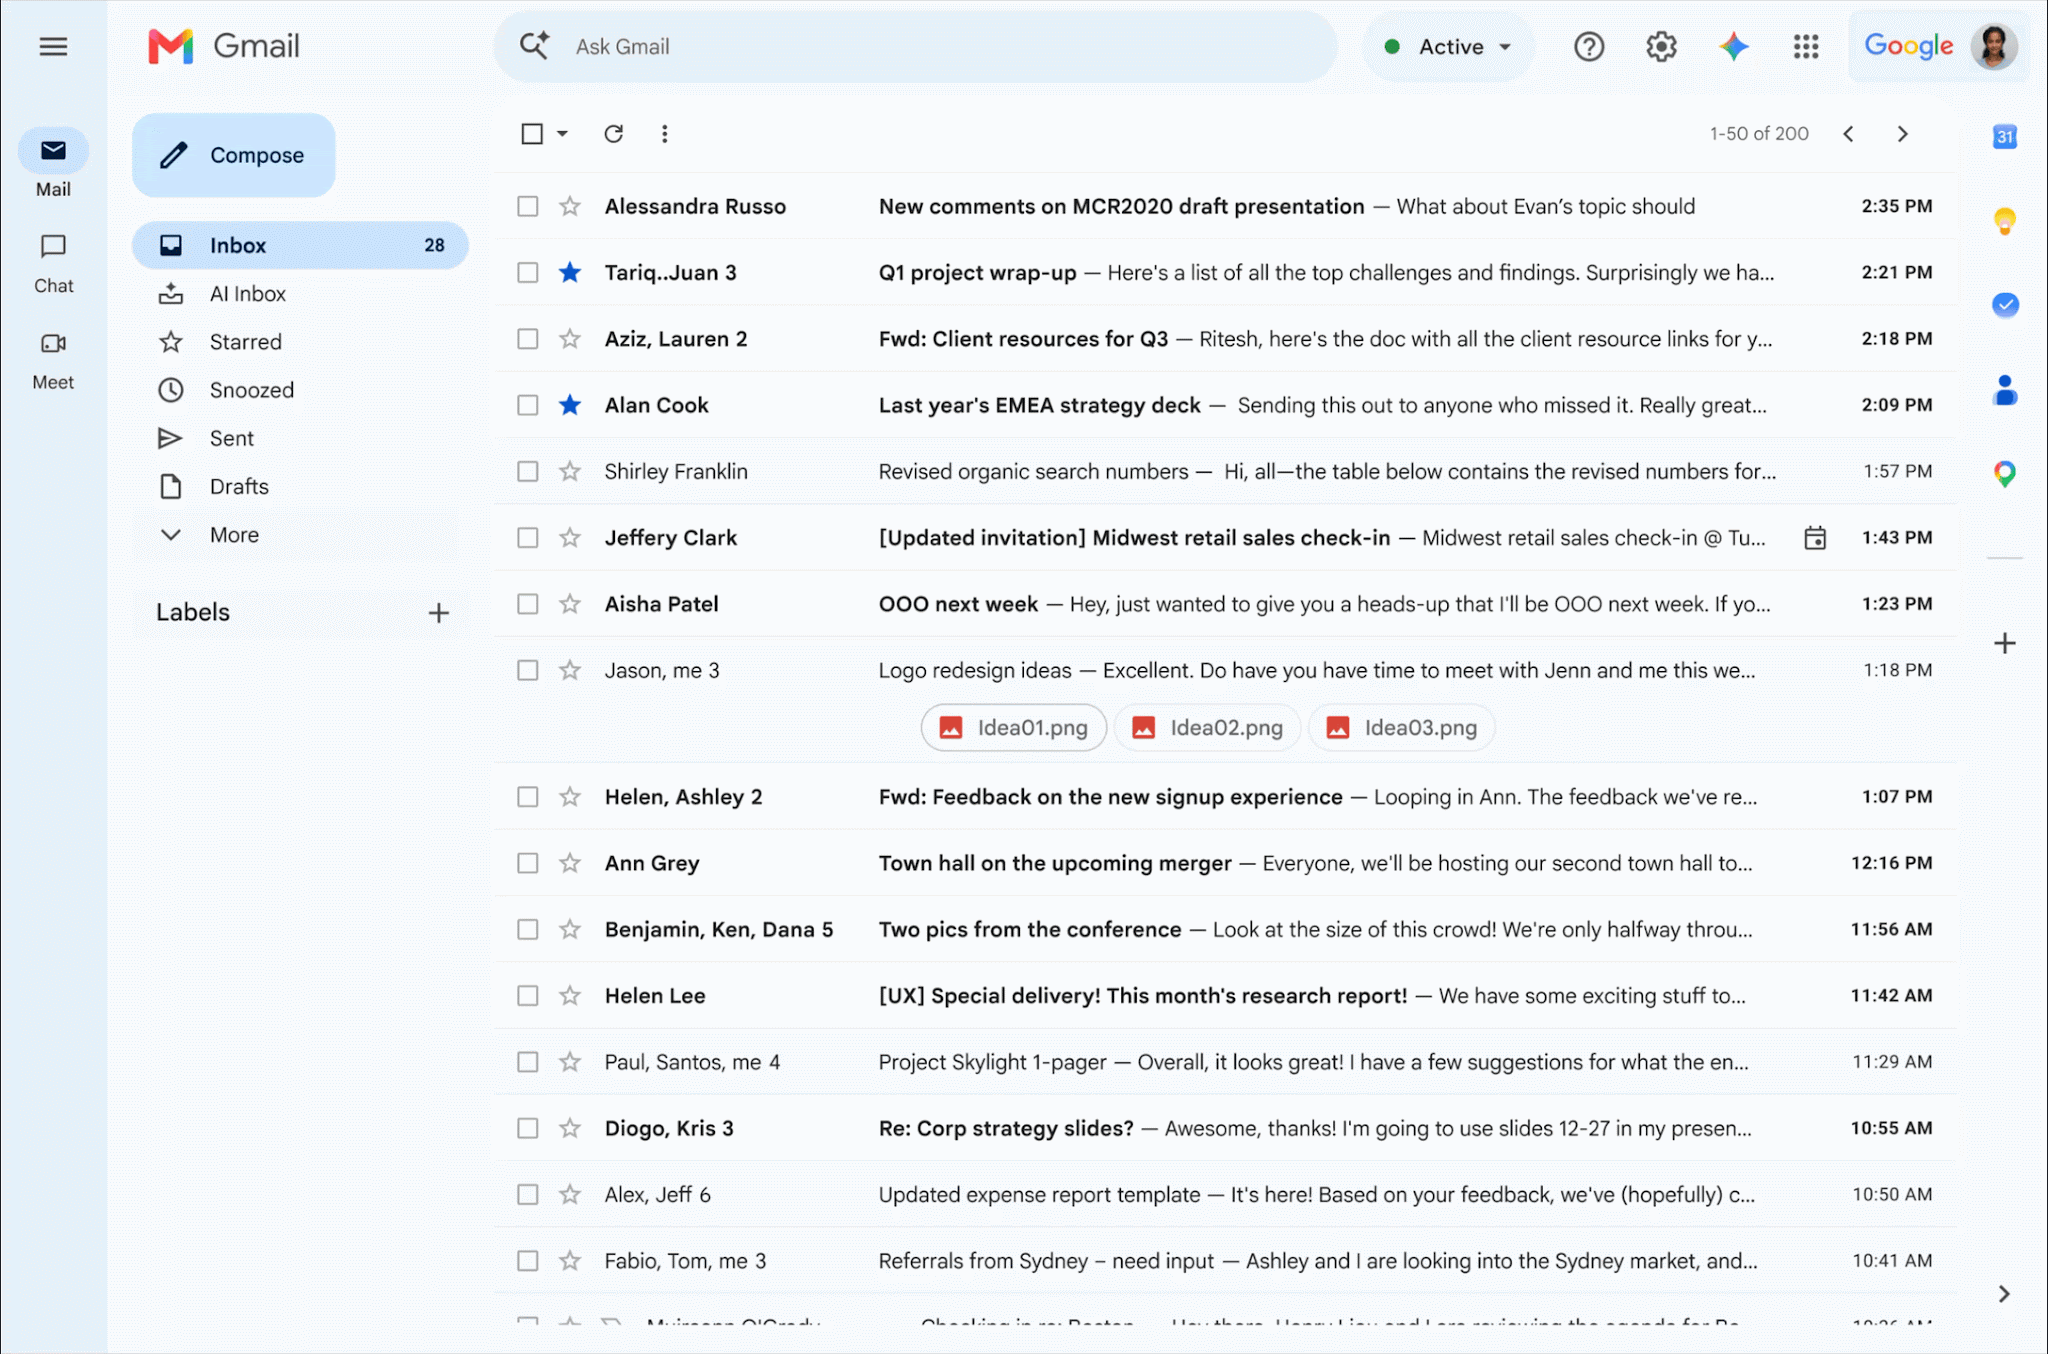Unstar the Alan Cook email
The width and height of the screenshot is (2048, 1354).
[570, 405]
